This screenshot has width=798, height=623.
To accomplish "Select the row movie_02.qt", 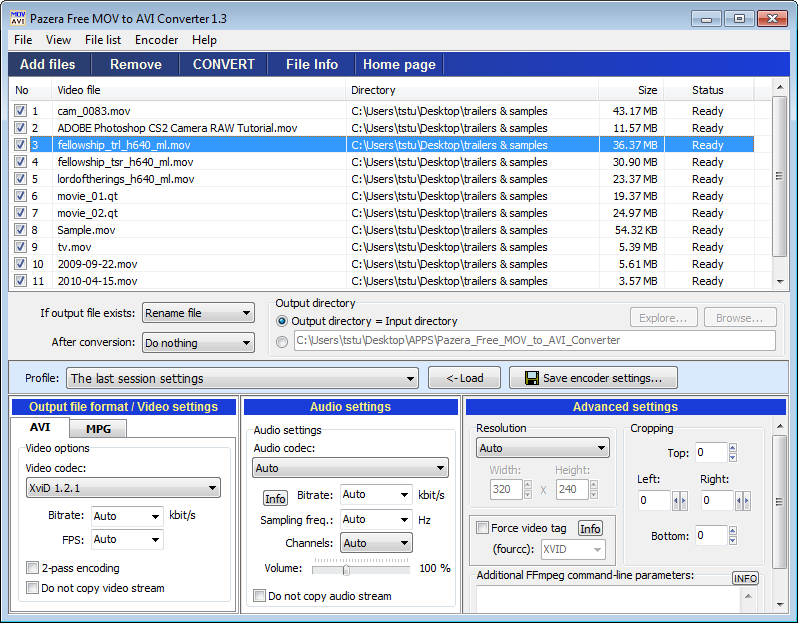I will pos(382,213).
